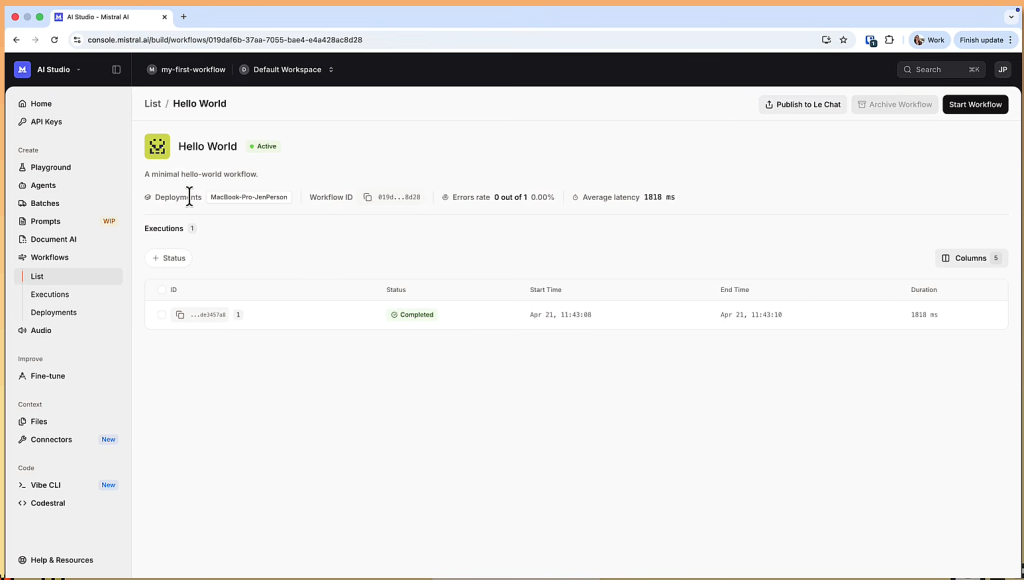Tick the checkbox for the completed execution

[x=161, y=315]
